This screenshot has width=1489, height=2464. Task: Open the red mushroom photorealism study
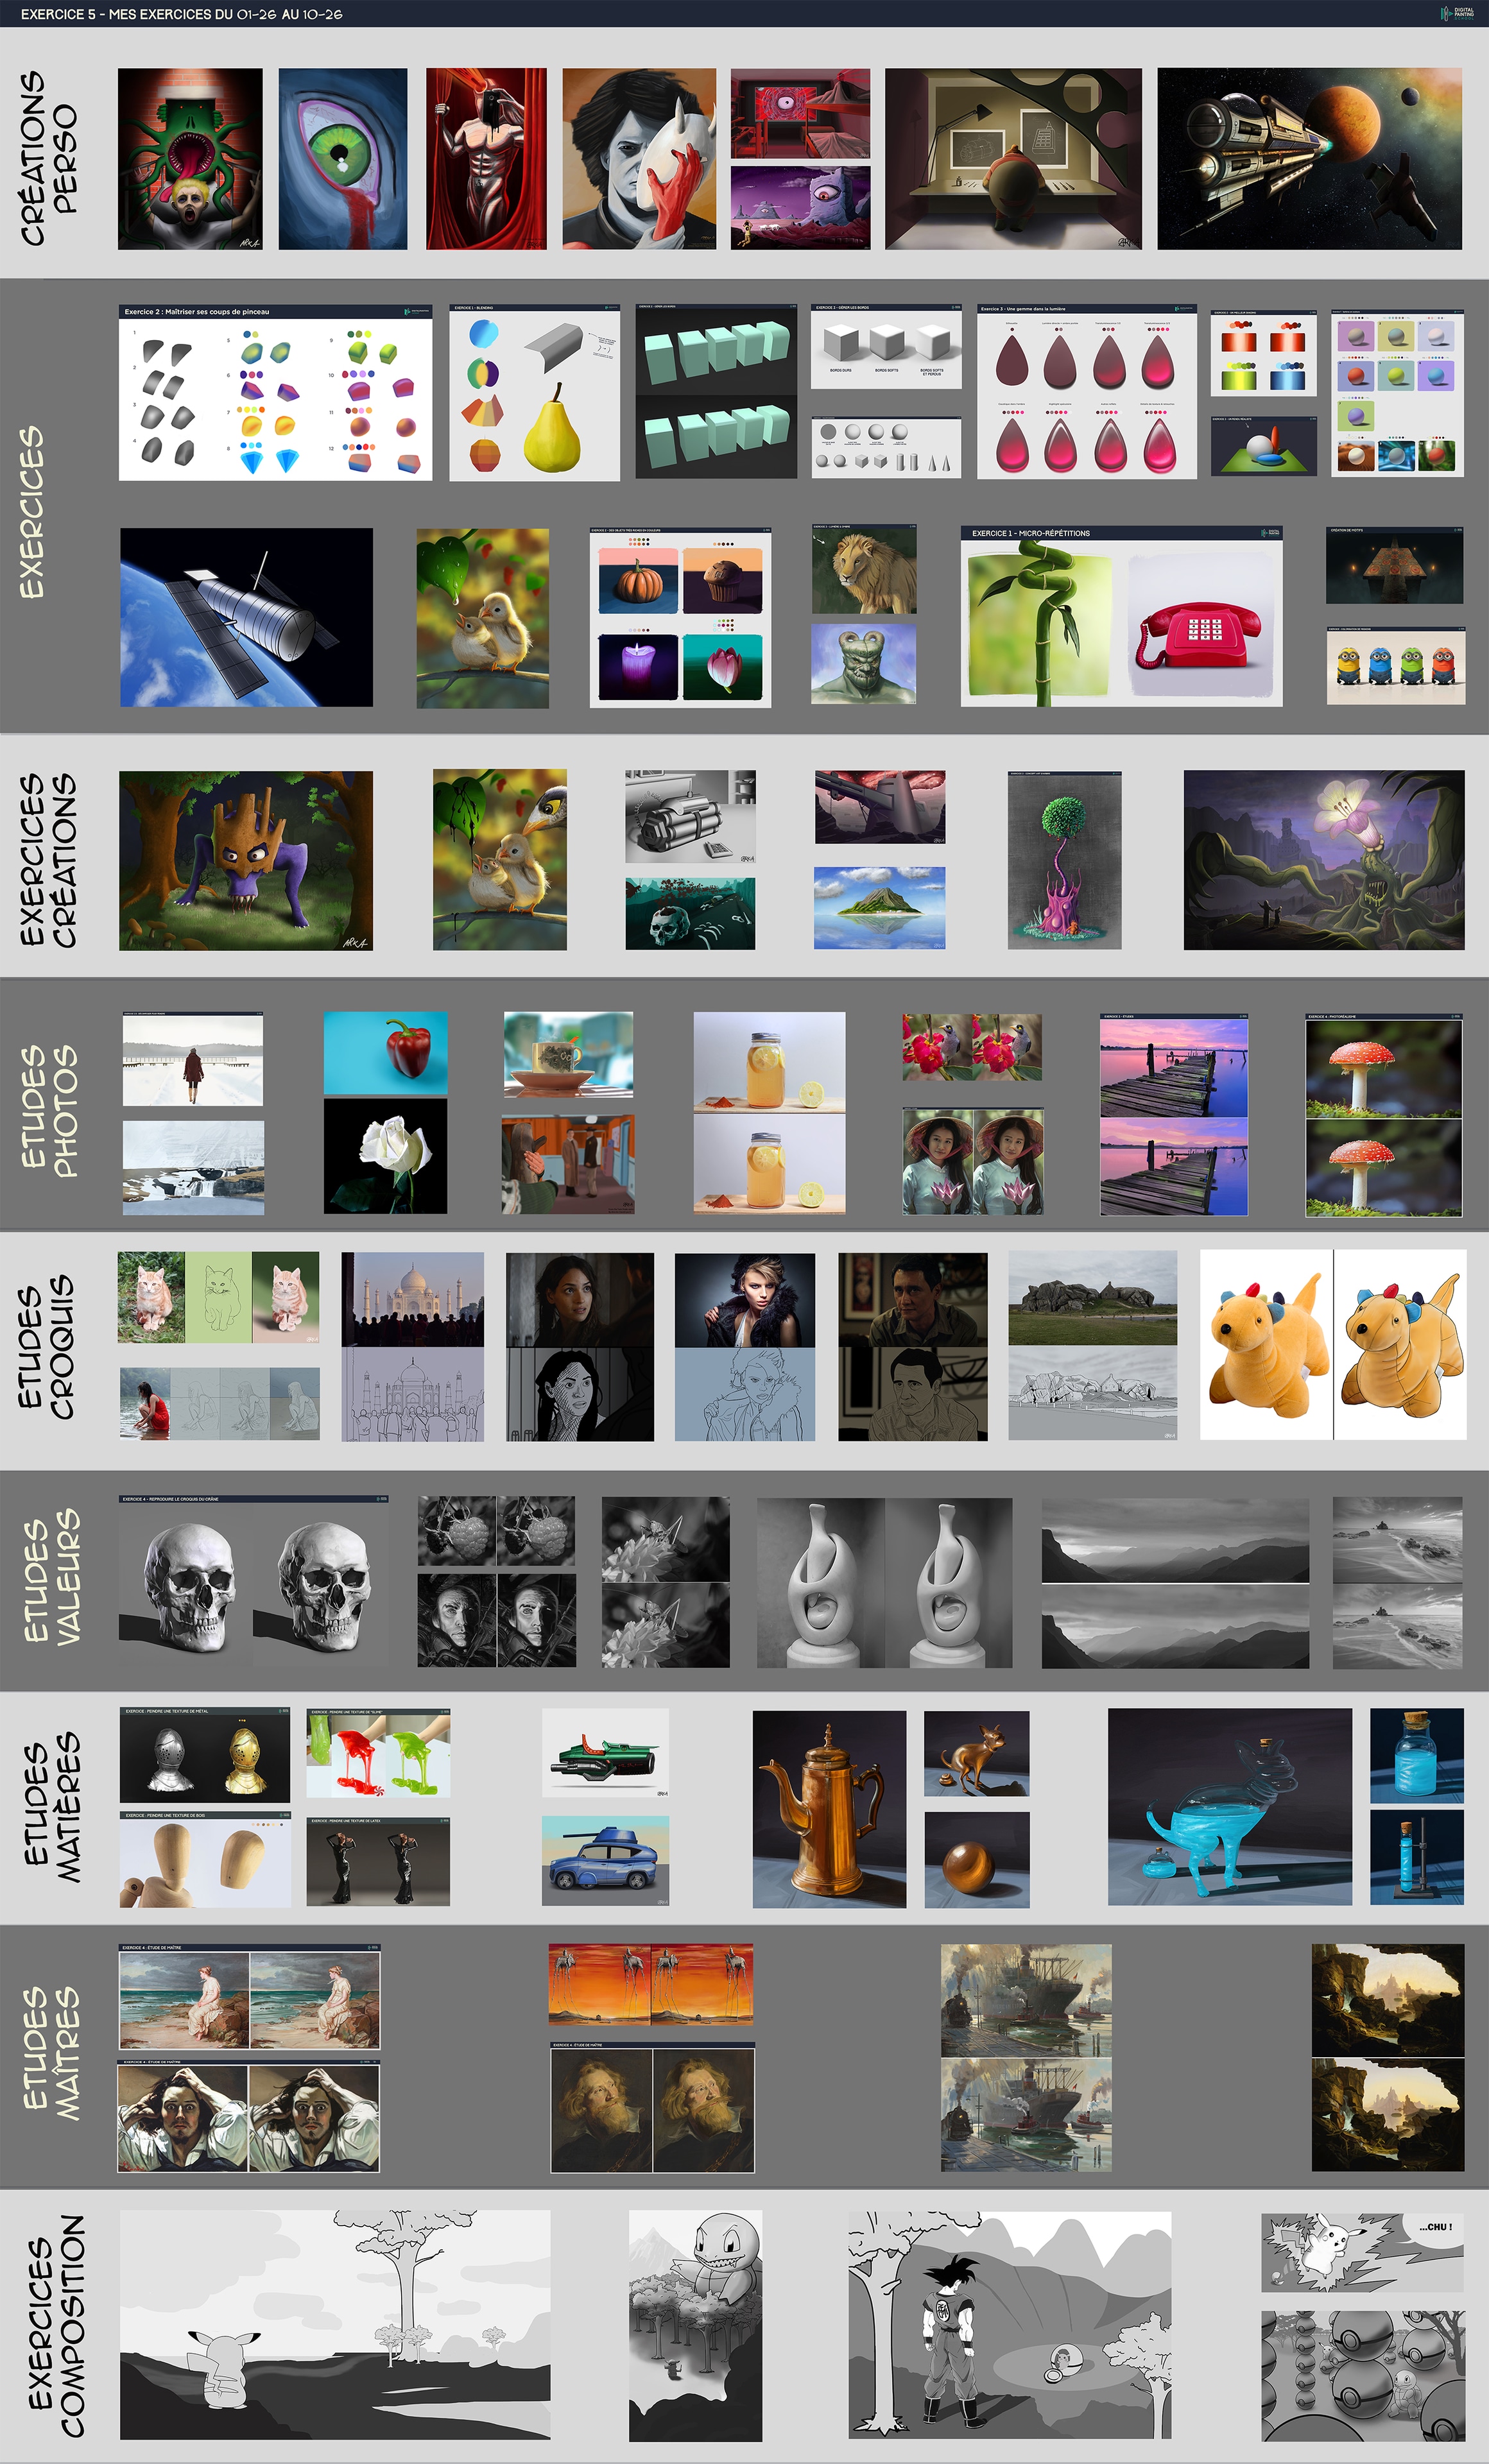coord(1384,1116)
